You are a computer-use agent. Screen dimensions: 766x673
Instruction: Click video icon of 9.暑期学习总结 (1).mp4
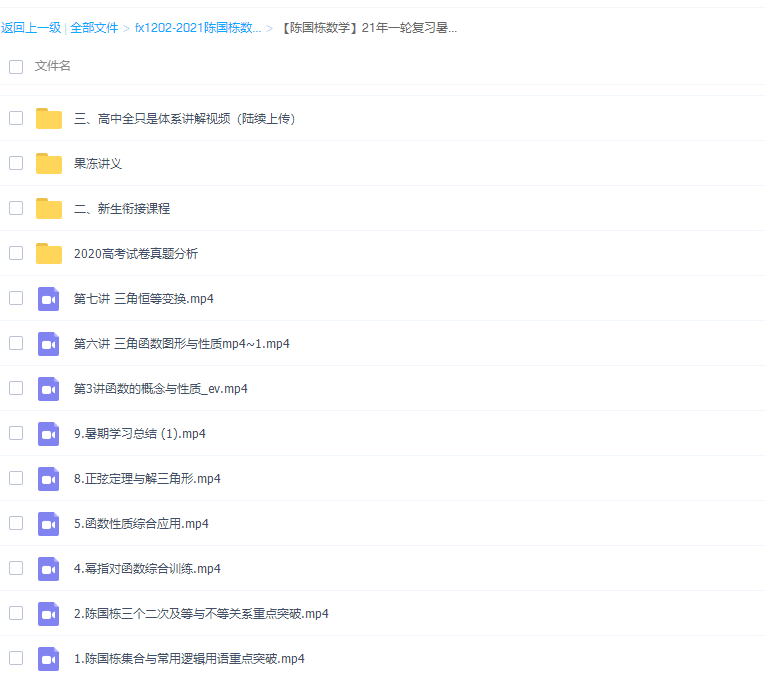[48, 433]
